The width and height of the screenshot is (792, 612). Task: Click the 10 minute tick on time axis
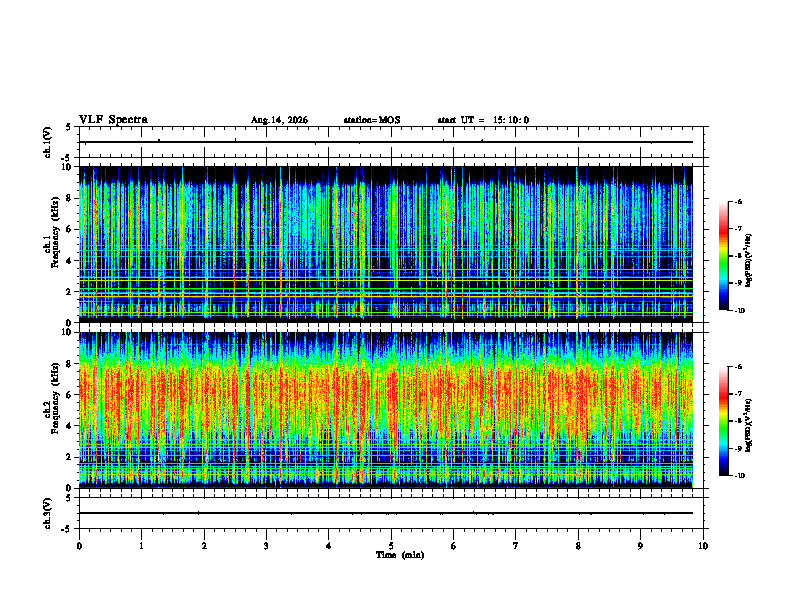[703, 546]
